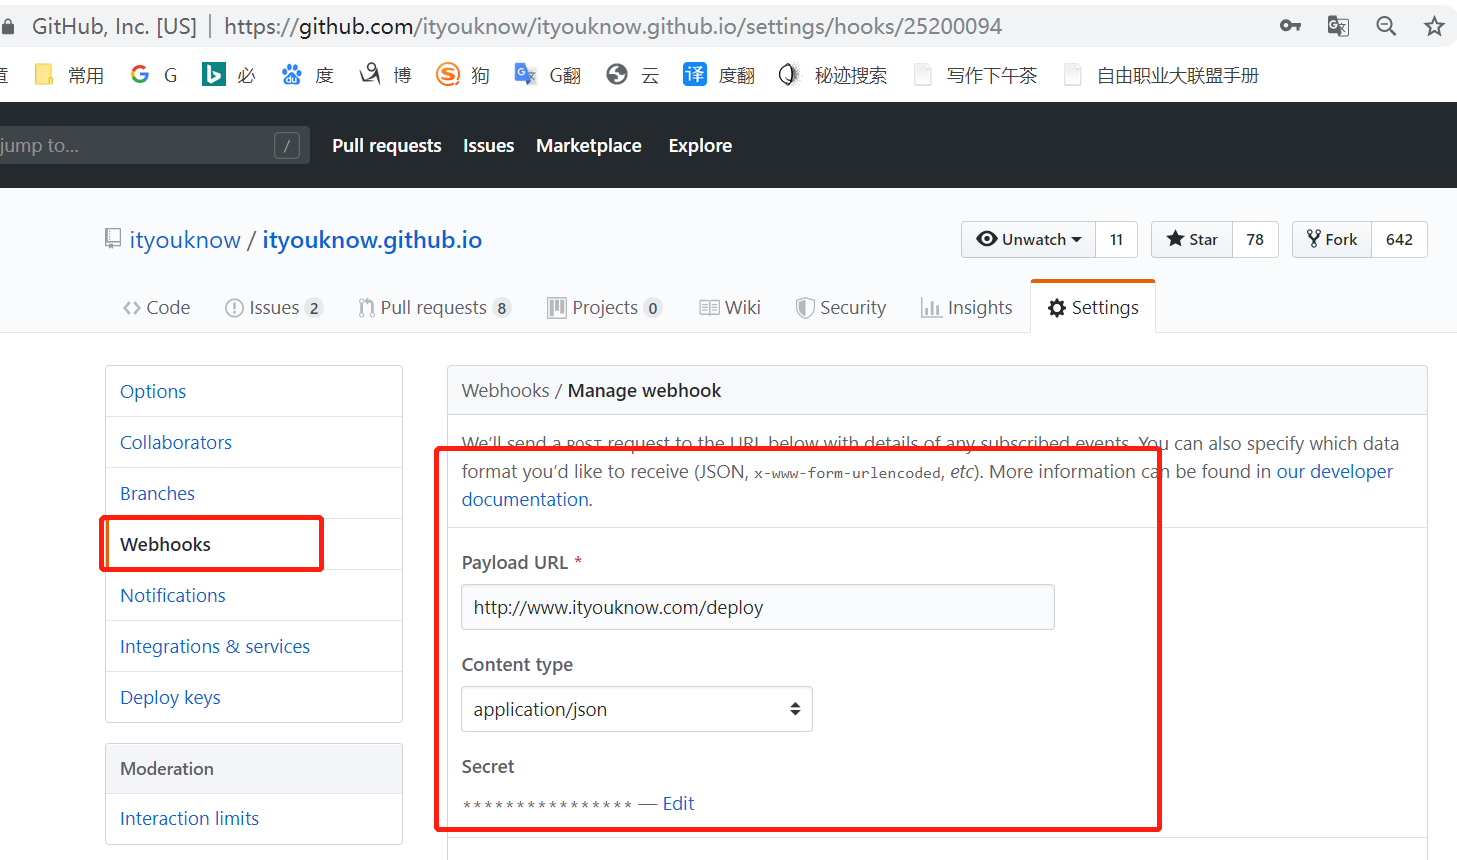Image resolution: width=1457 pixels, height=860 pixels.
Task: Star the ityouknow.github.io repository
Action: pyautogui.click(x=1192, y=240)
